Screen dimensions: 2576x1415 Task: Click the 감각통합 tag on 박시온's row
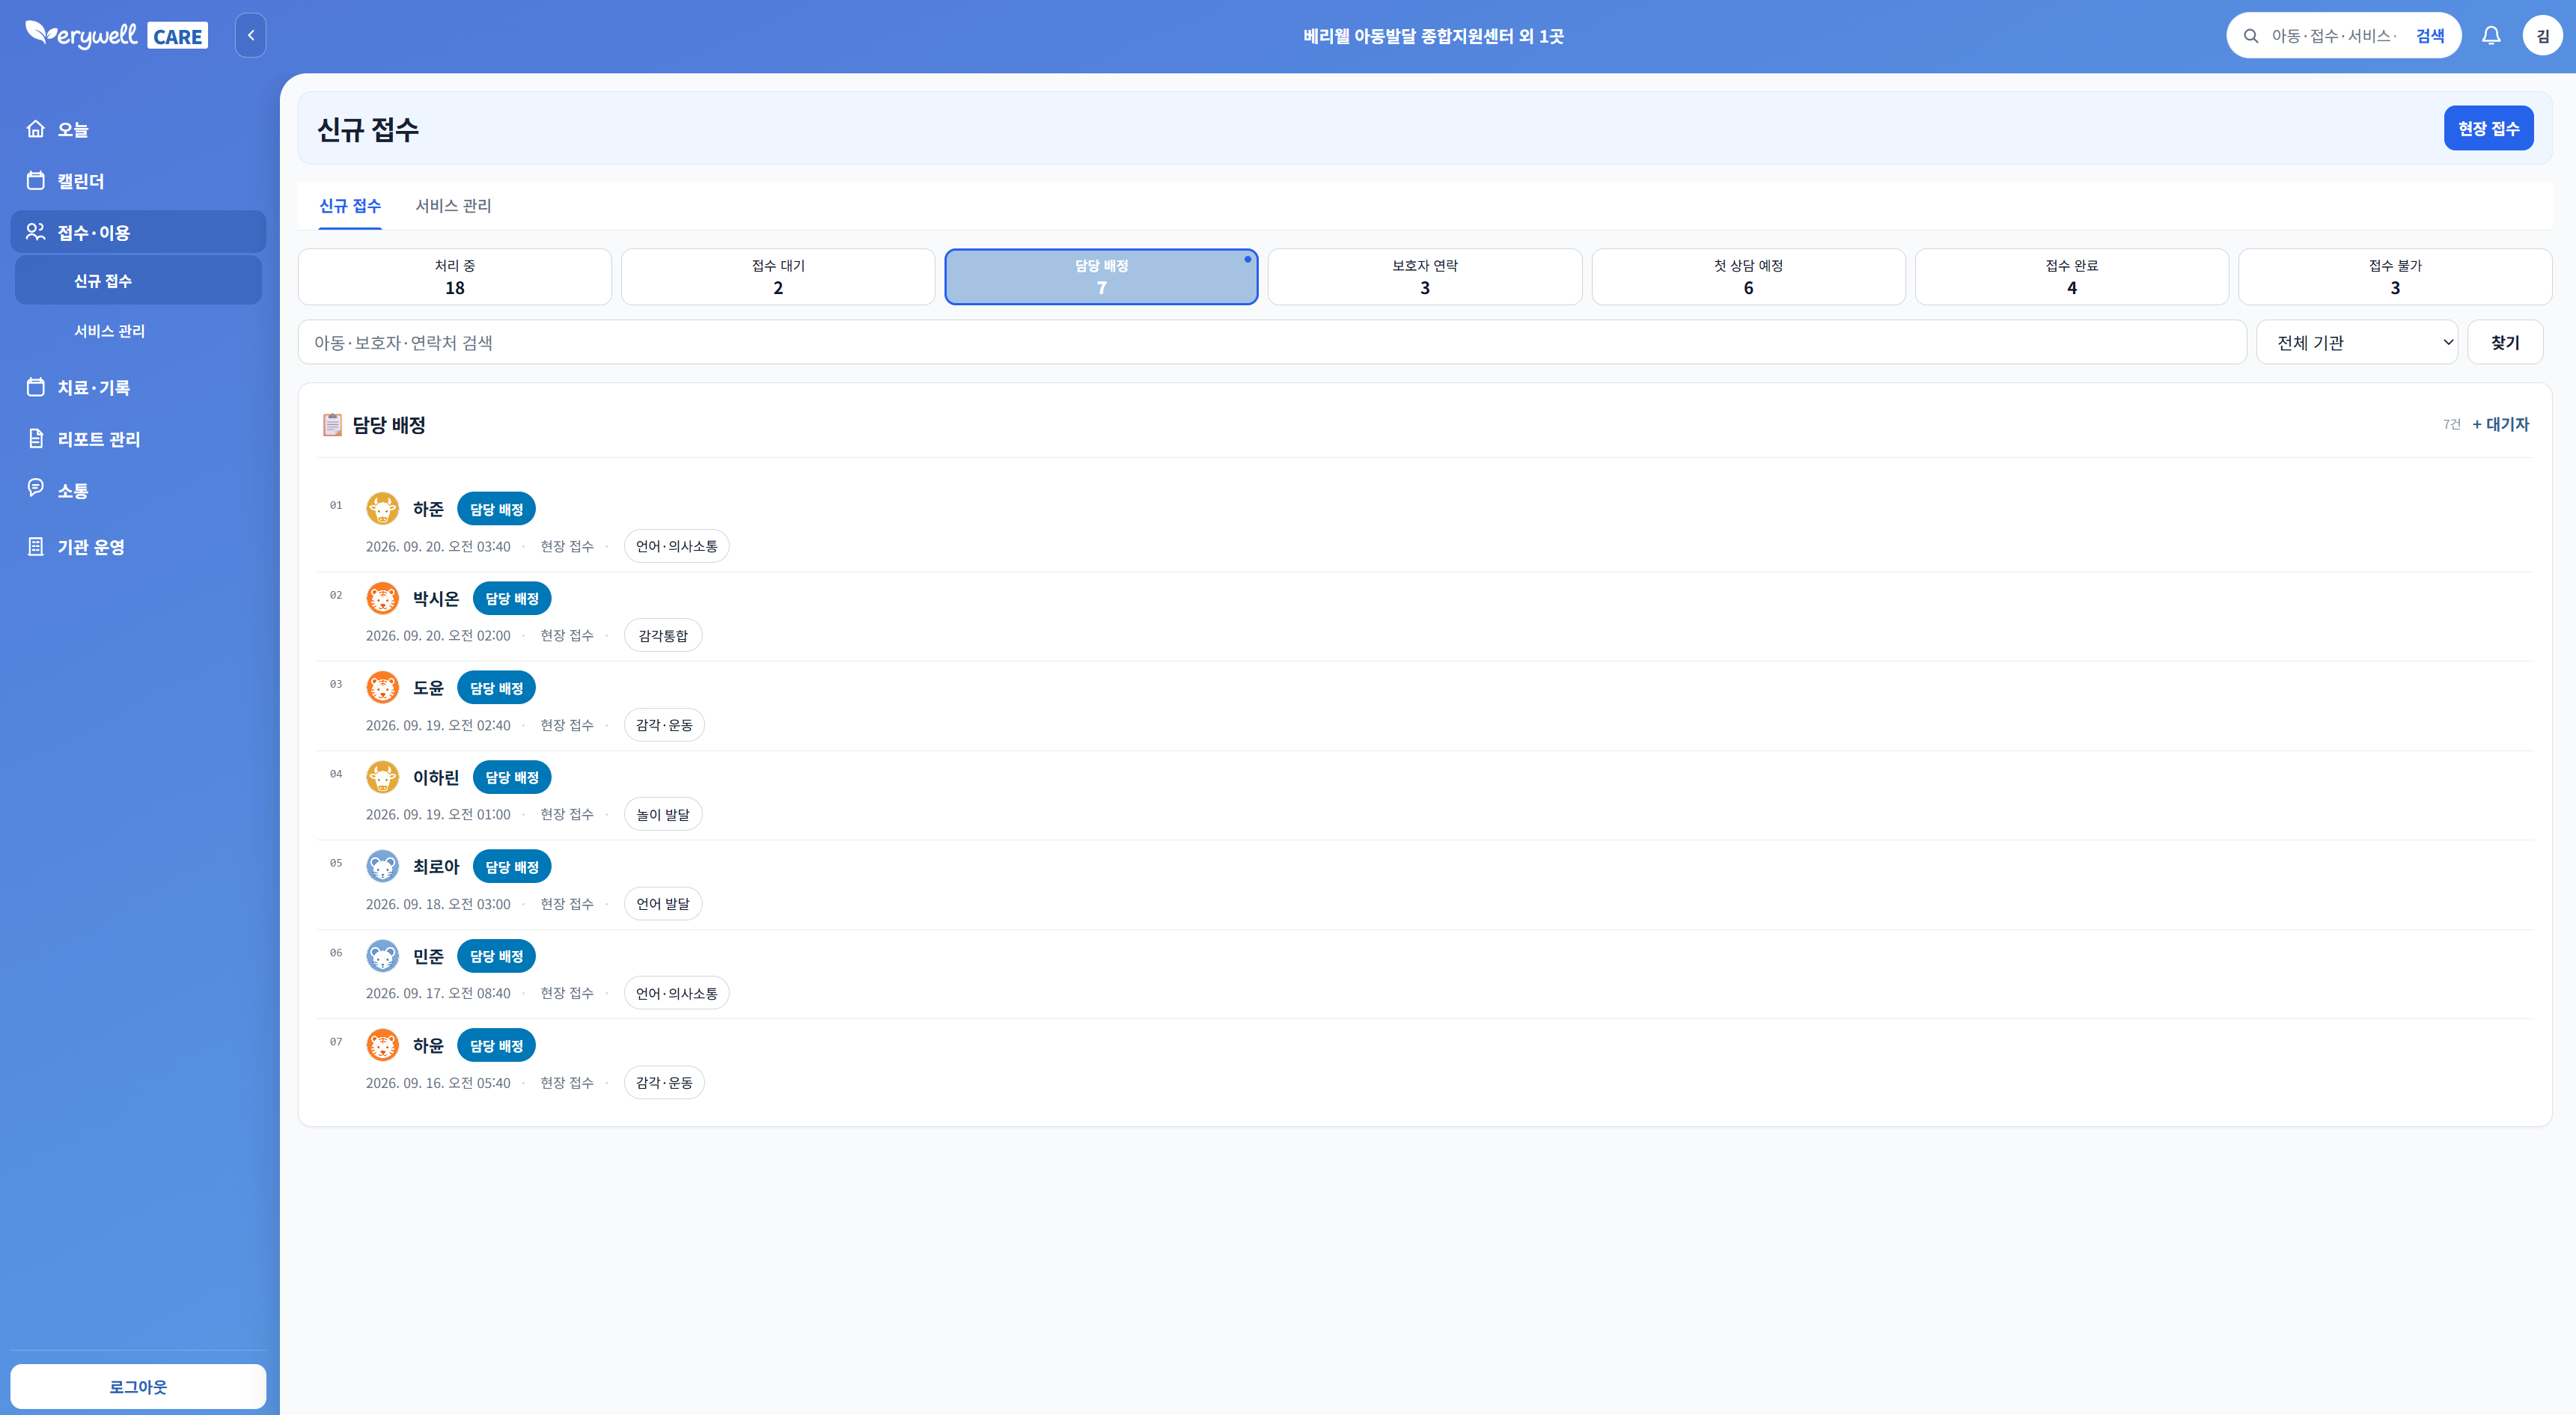coord(663,635)
